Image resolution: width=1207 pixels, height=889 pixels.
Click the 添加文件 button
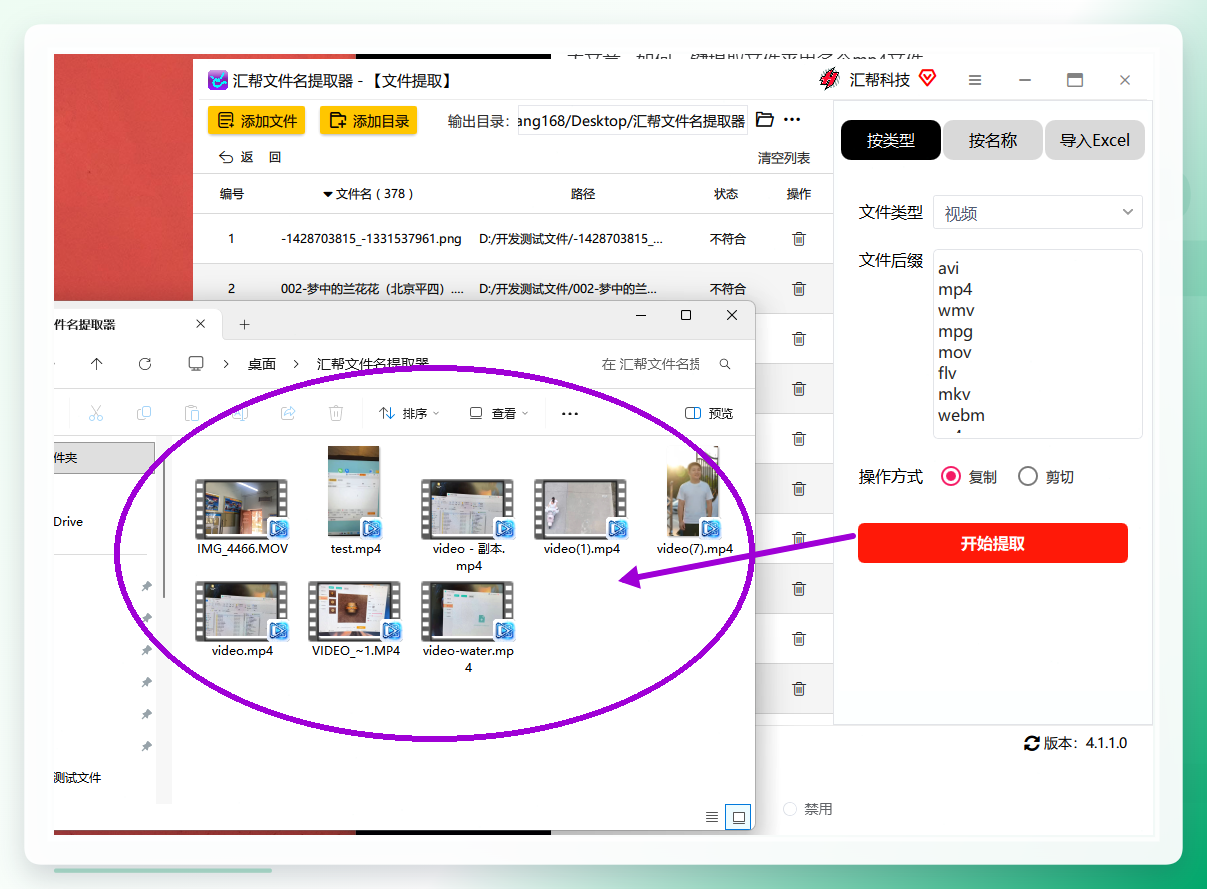click(257, 121)
